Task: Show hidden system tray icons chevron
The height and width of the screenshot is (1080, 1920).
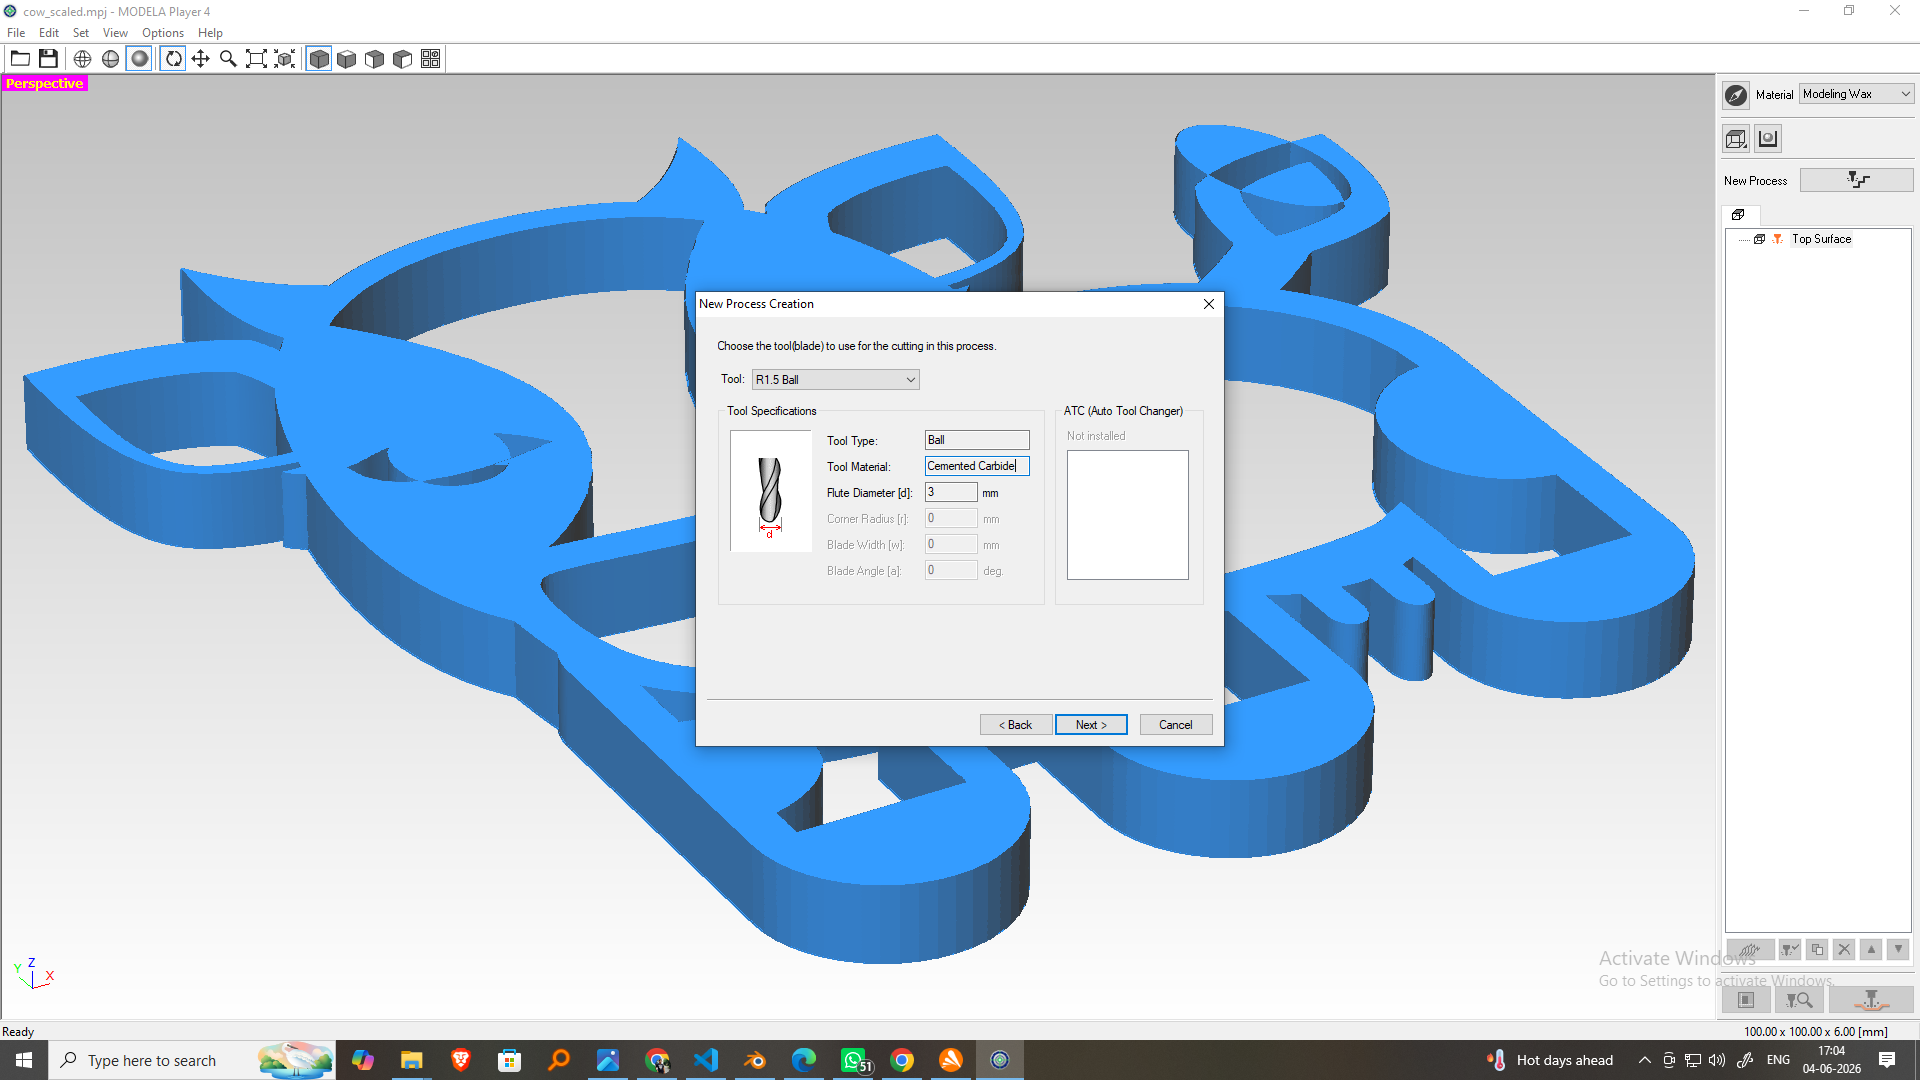Action: pos(1644,1060)
